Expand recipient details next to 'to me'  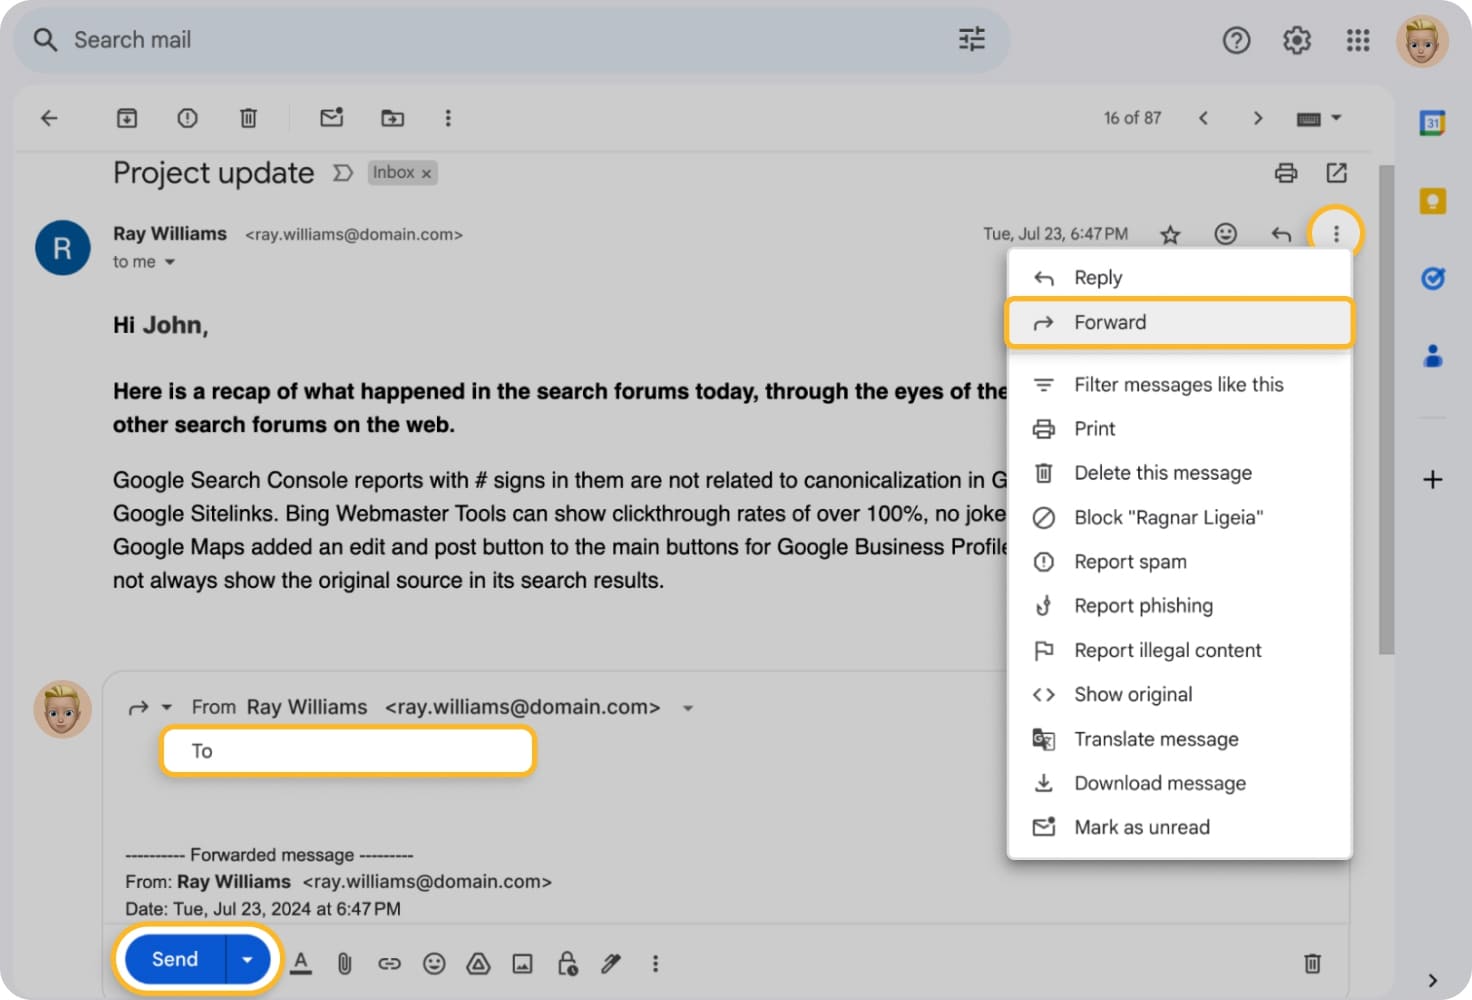point(170,262)
